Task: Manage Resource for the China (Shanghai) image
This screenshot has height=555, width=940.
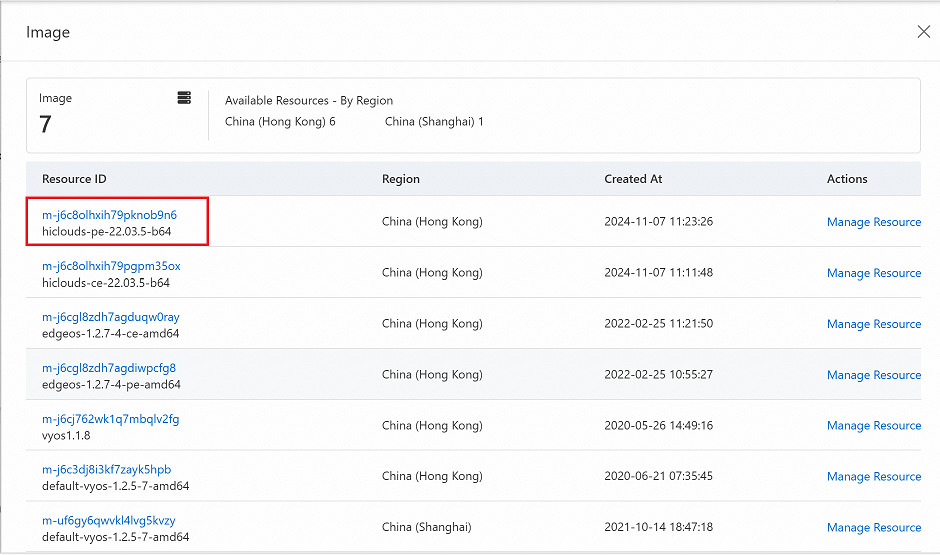Action: 873,527
